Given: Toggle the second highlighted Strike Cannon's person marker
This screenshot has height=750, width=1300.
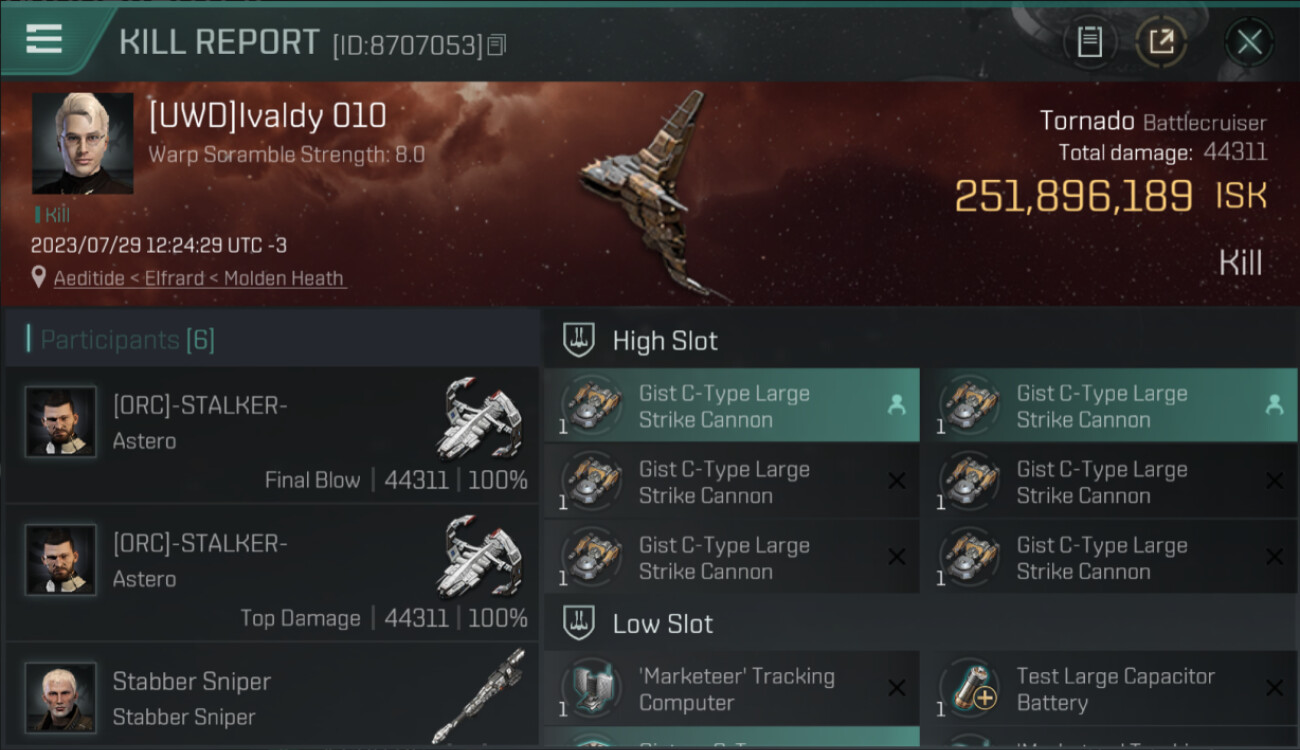Looking at the screenshot, I should (1274, 405).
